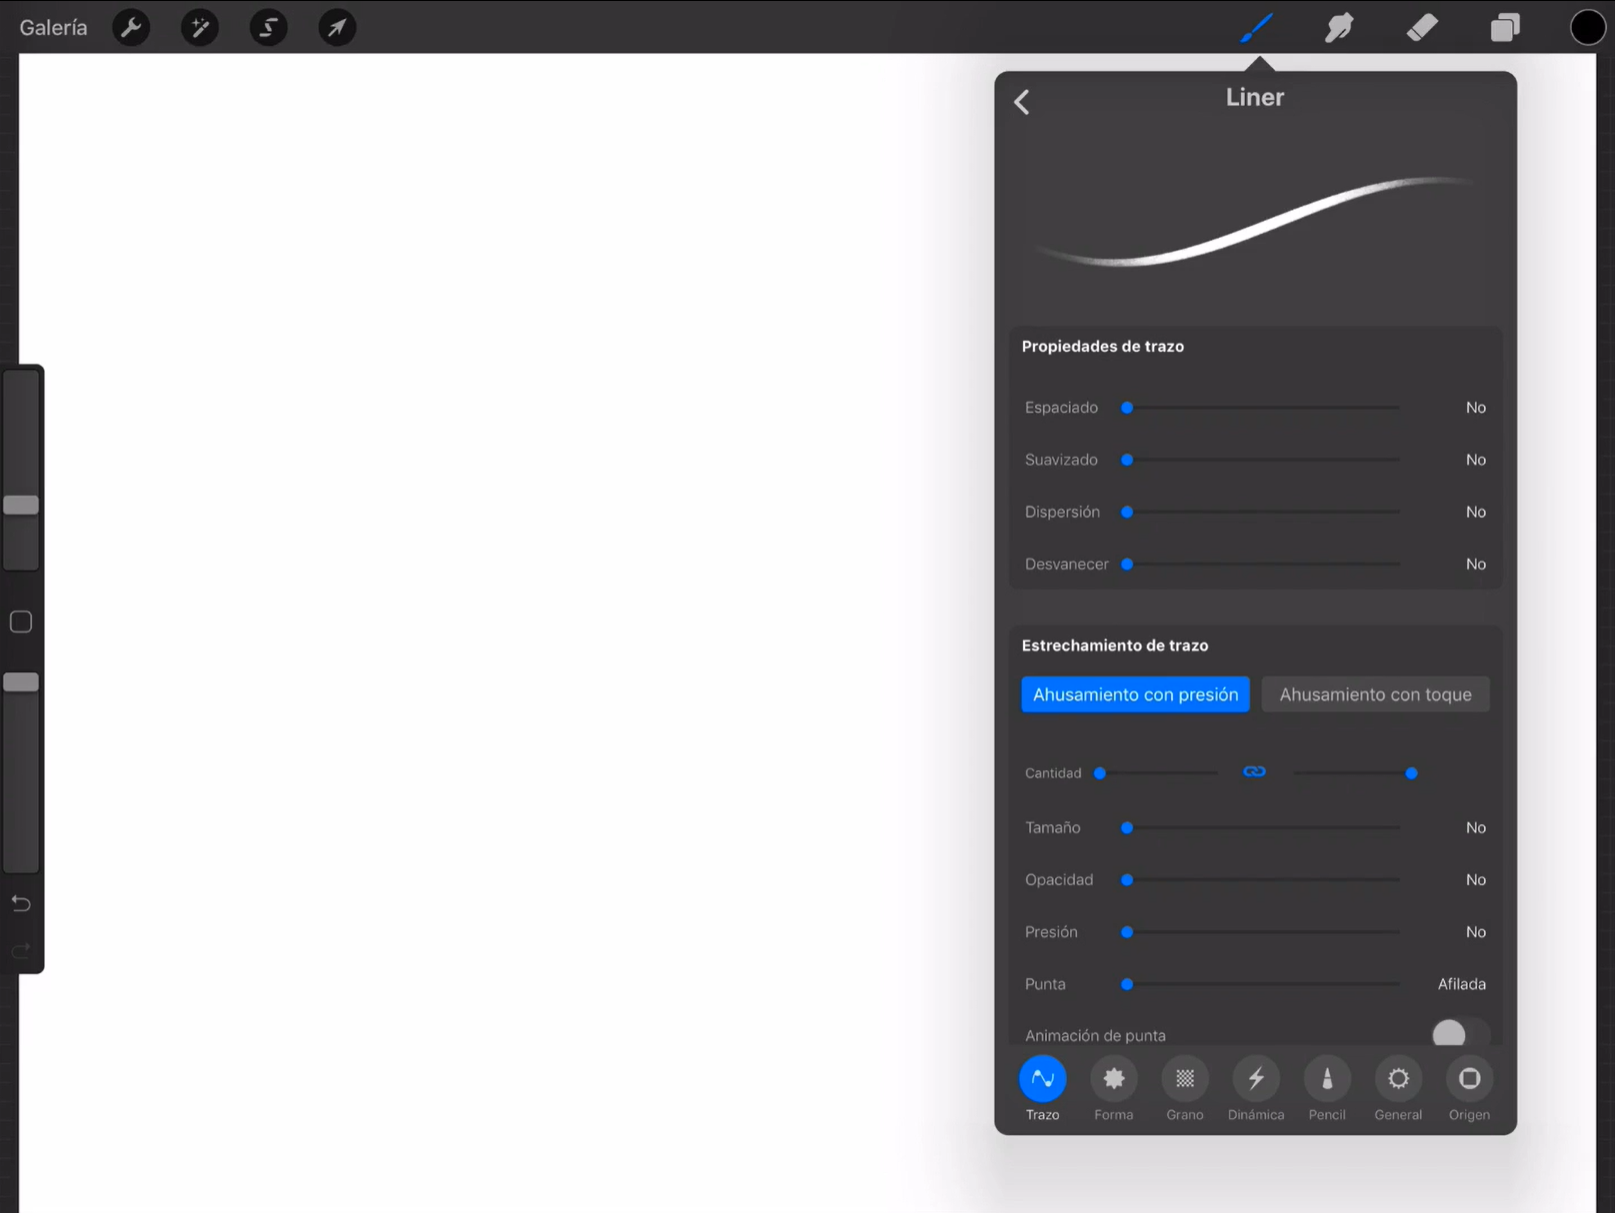Switch to the Dinámica tab
This screenshot has height=1213, width=1615.
[x=1256, y=1088]
